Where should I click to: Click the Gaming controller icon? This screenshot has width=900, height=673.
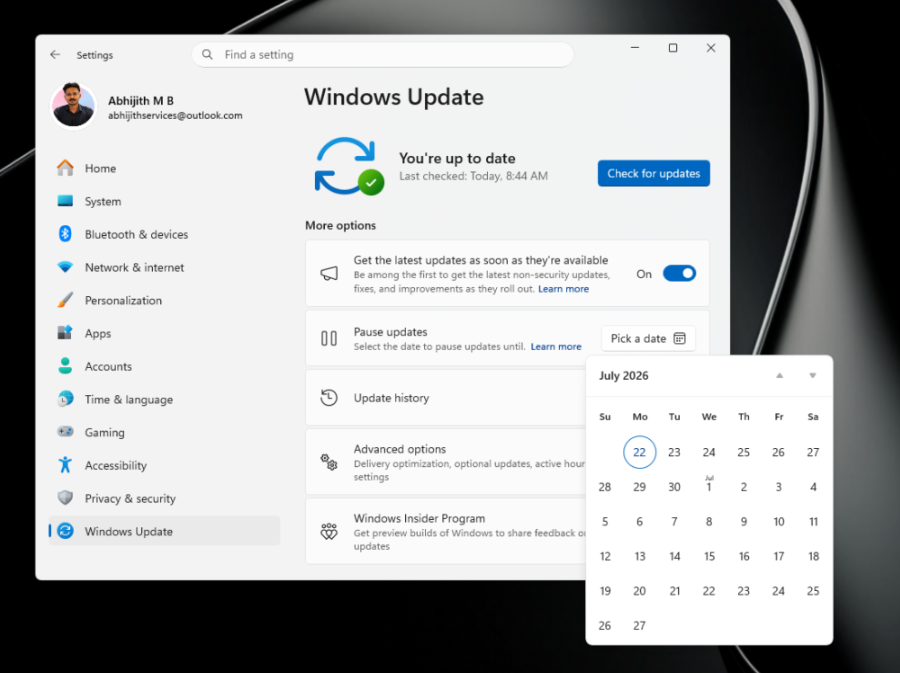[65, 431]
